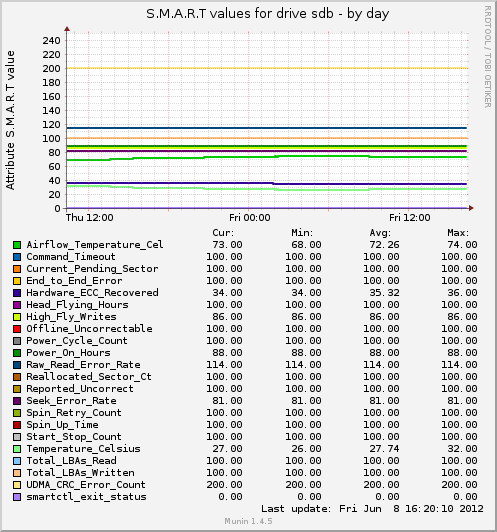Click the Spin_Up_Time legend label
This screenshot has height=532, width=497.
(x=62, y=425)
